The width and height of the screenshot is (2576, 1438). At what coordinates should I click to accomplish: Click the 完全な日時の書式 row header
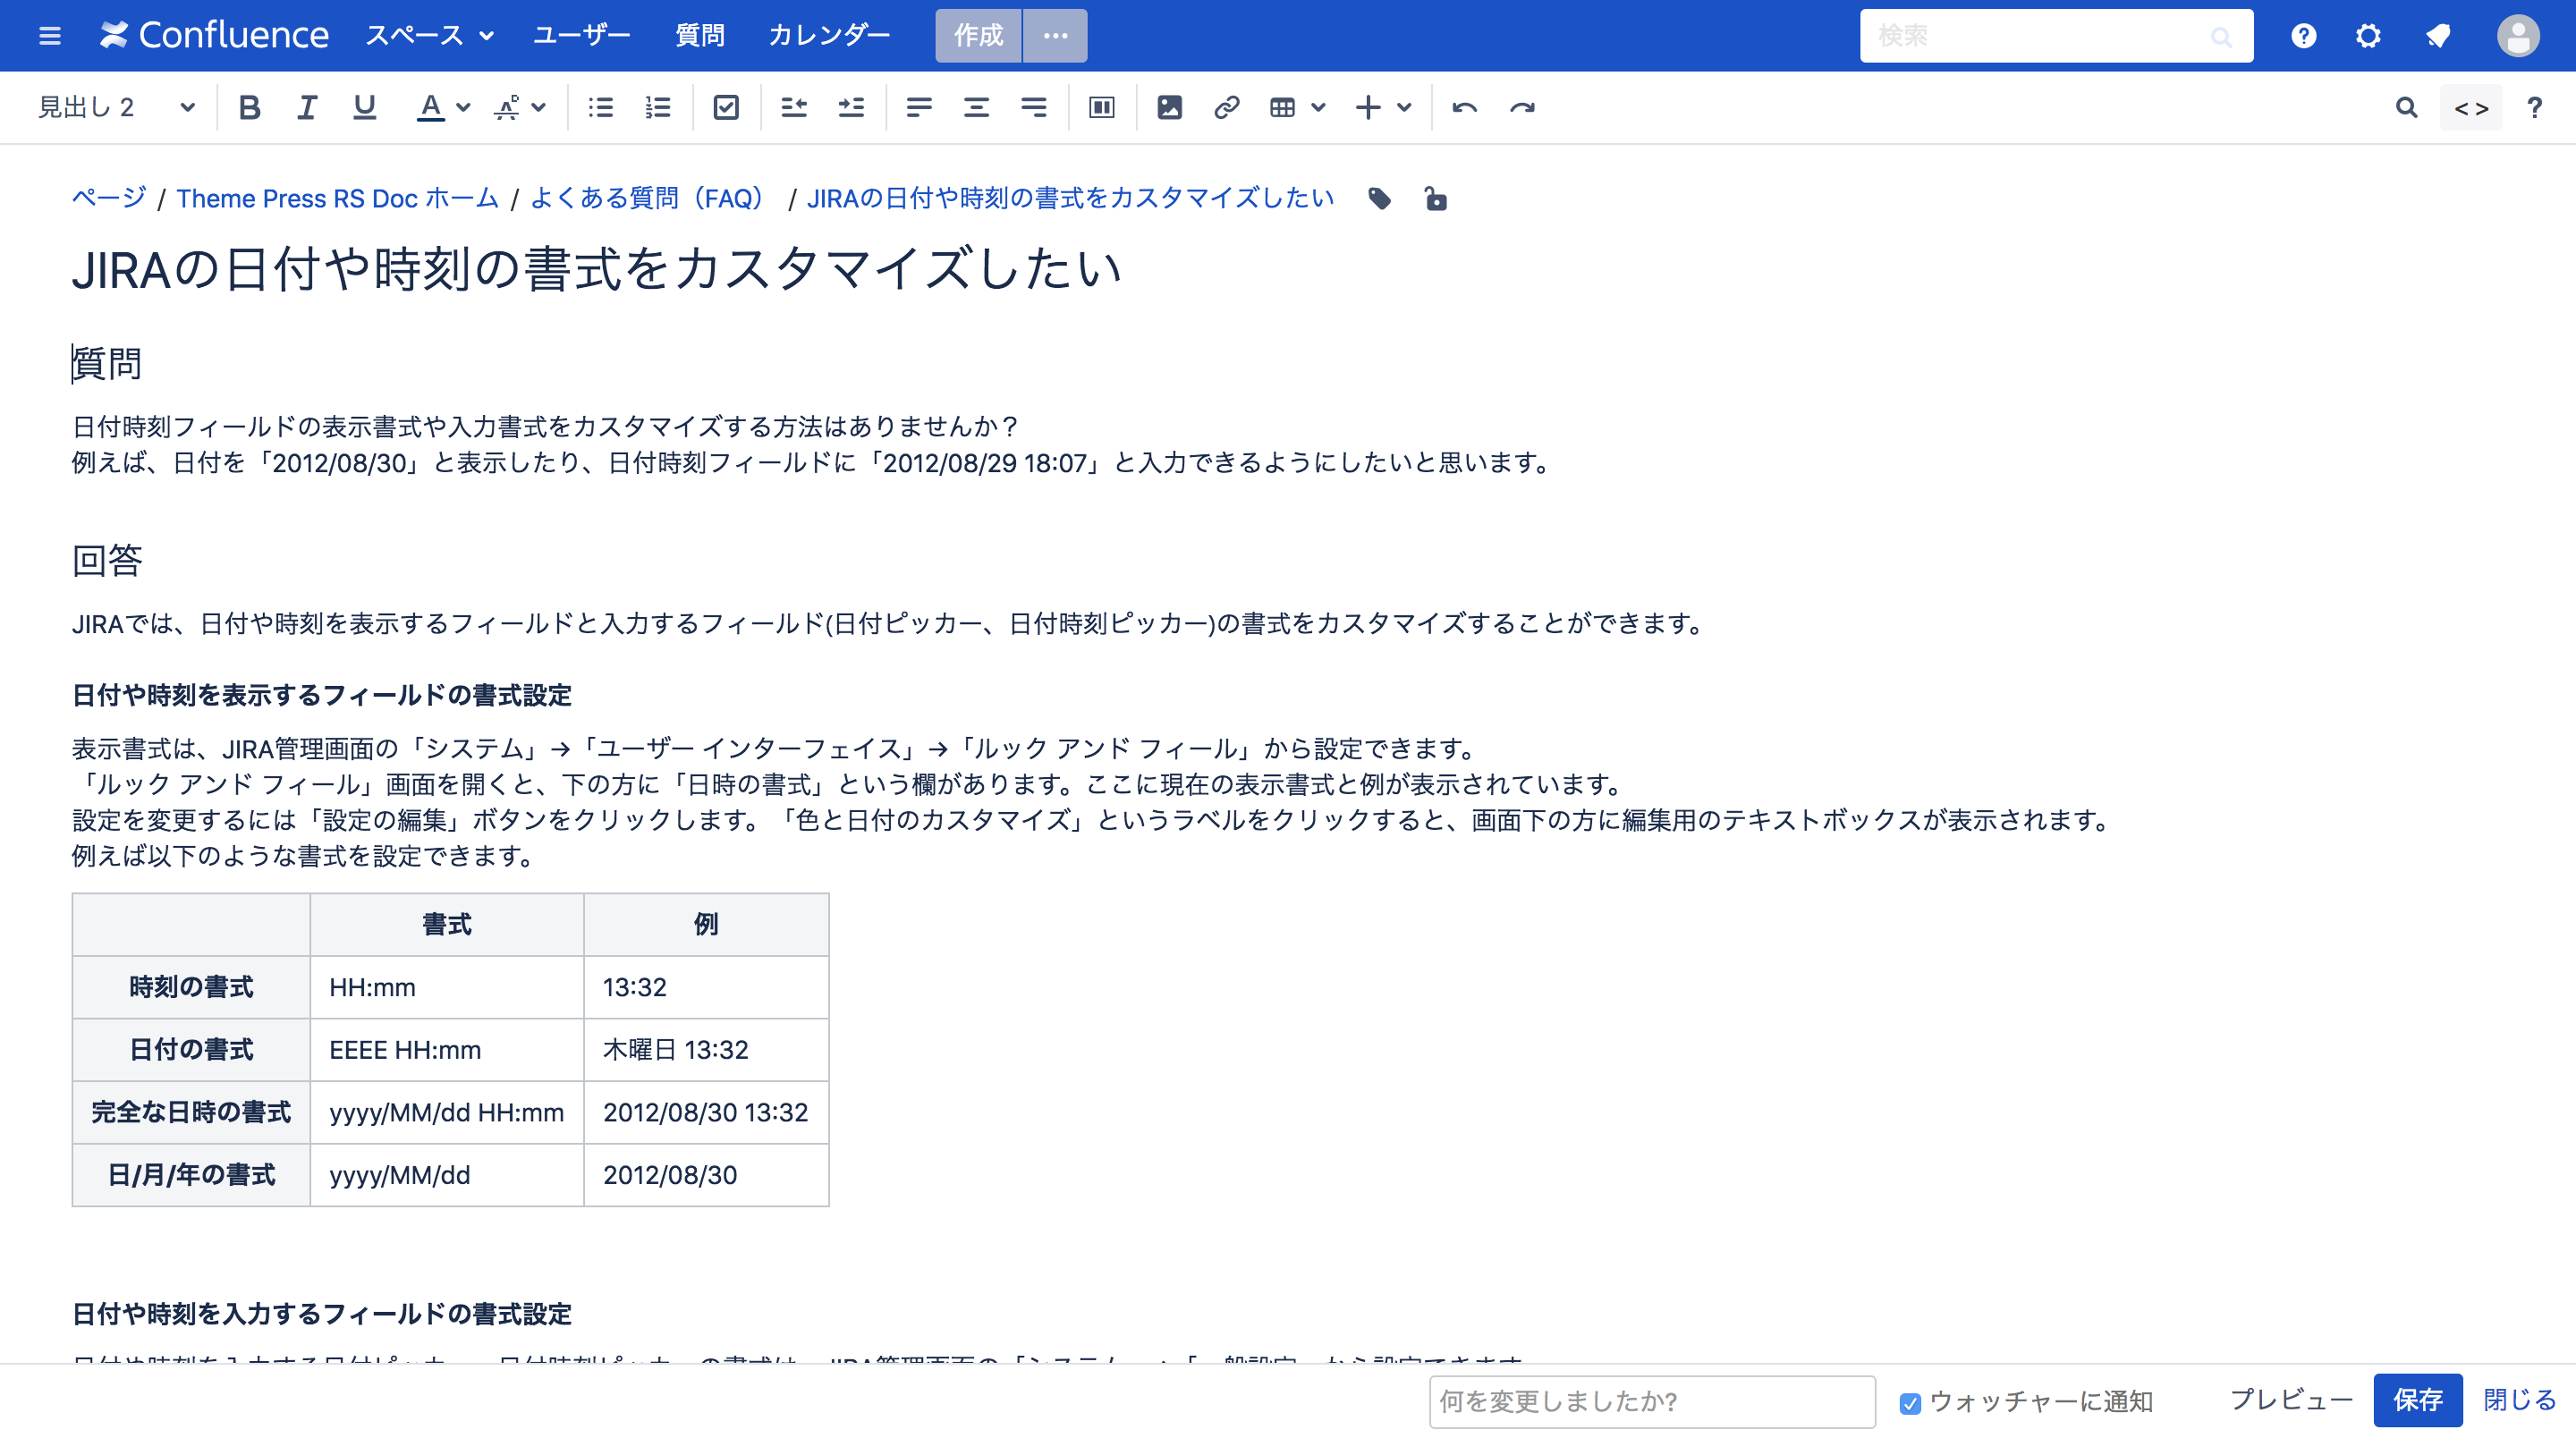[191, 1112]
